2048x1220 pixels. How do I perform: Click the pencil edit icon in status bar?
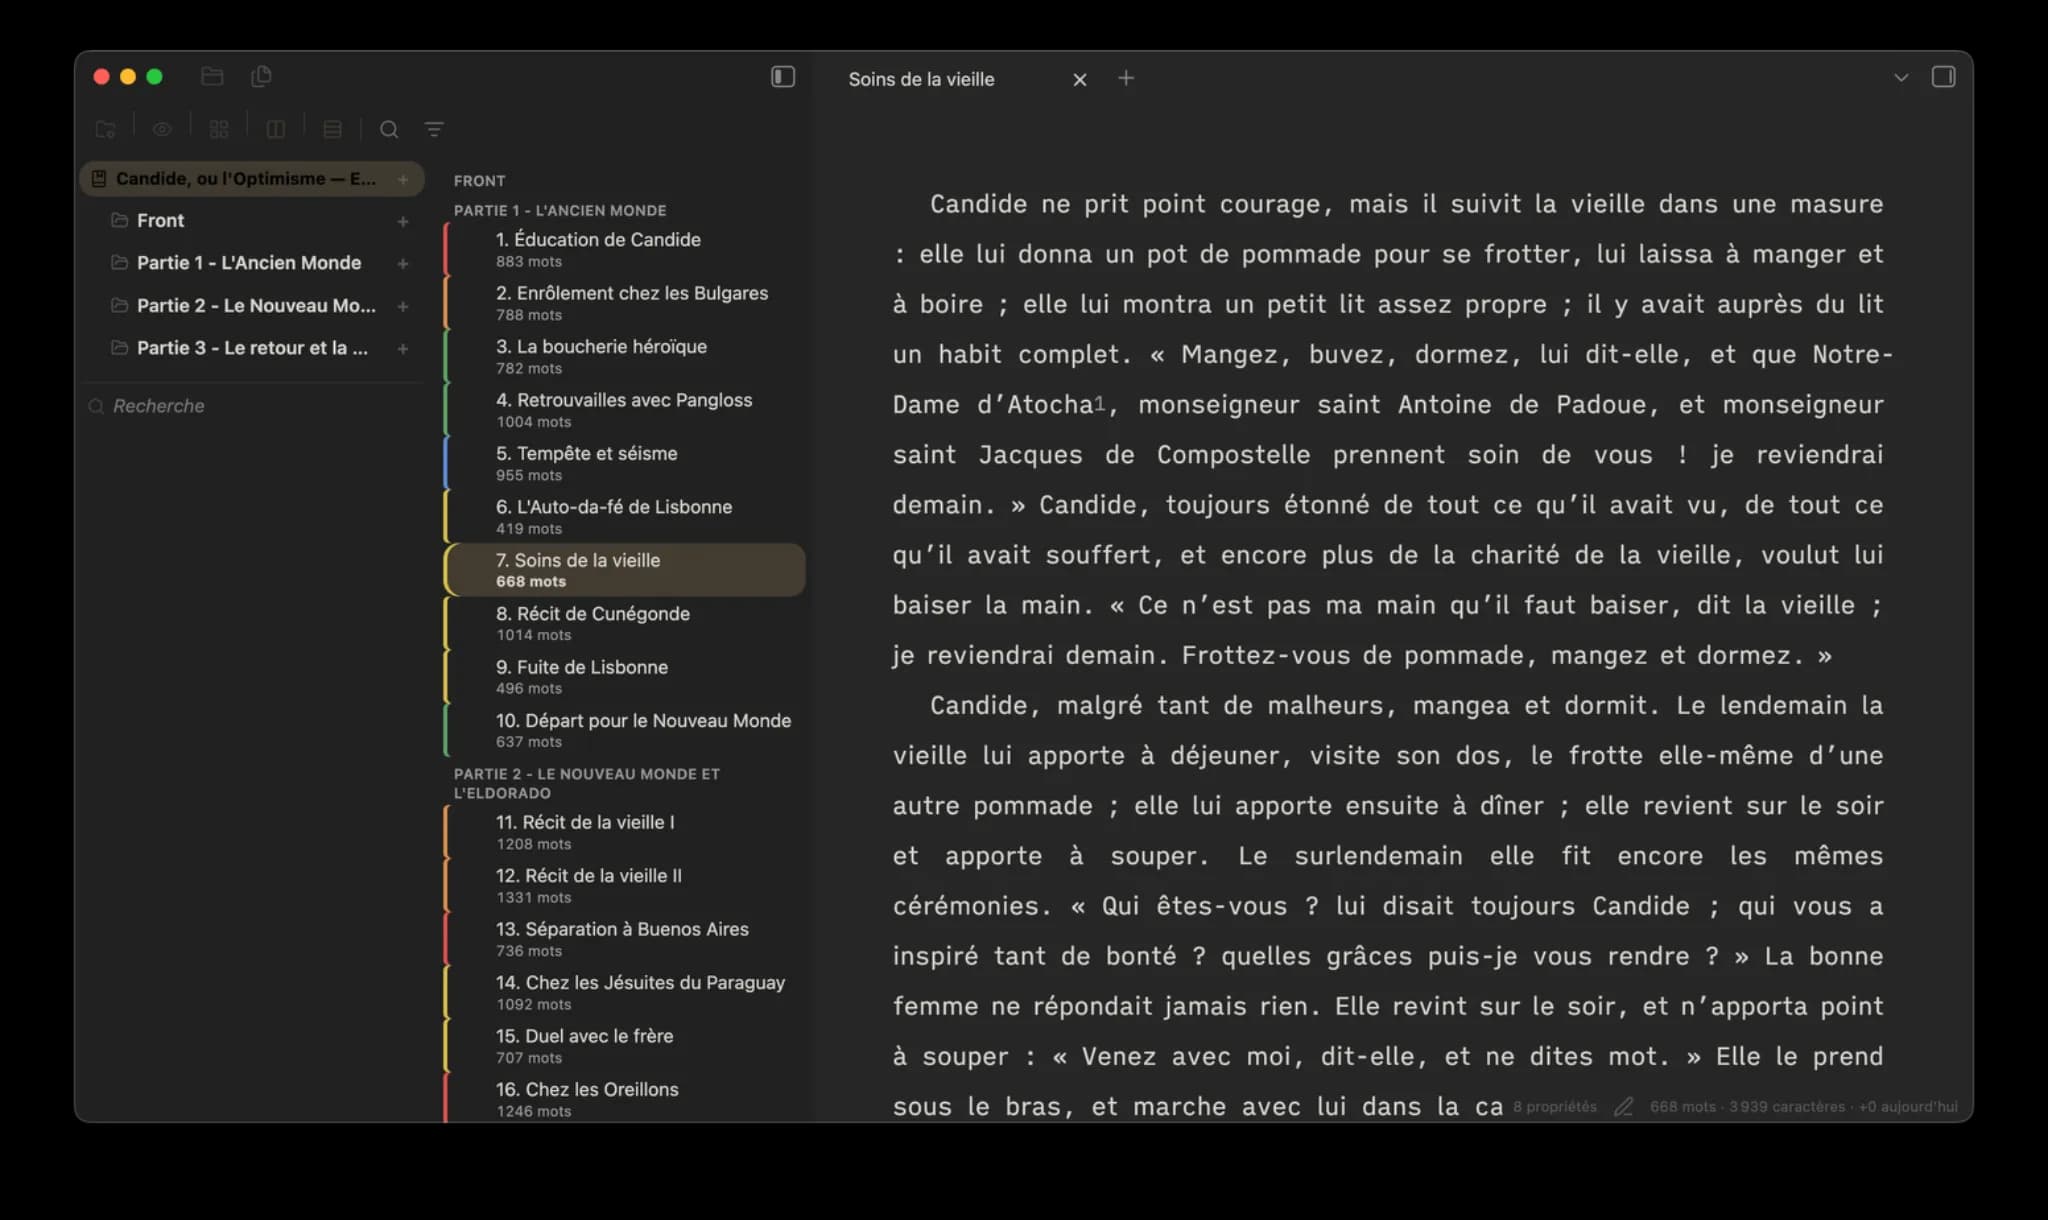point(1624,1106)
